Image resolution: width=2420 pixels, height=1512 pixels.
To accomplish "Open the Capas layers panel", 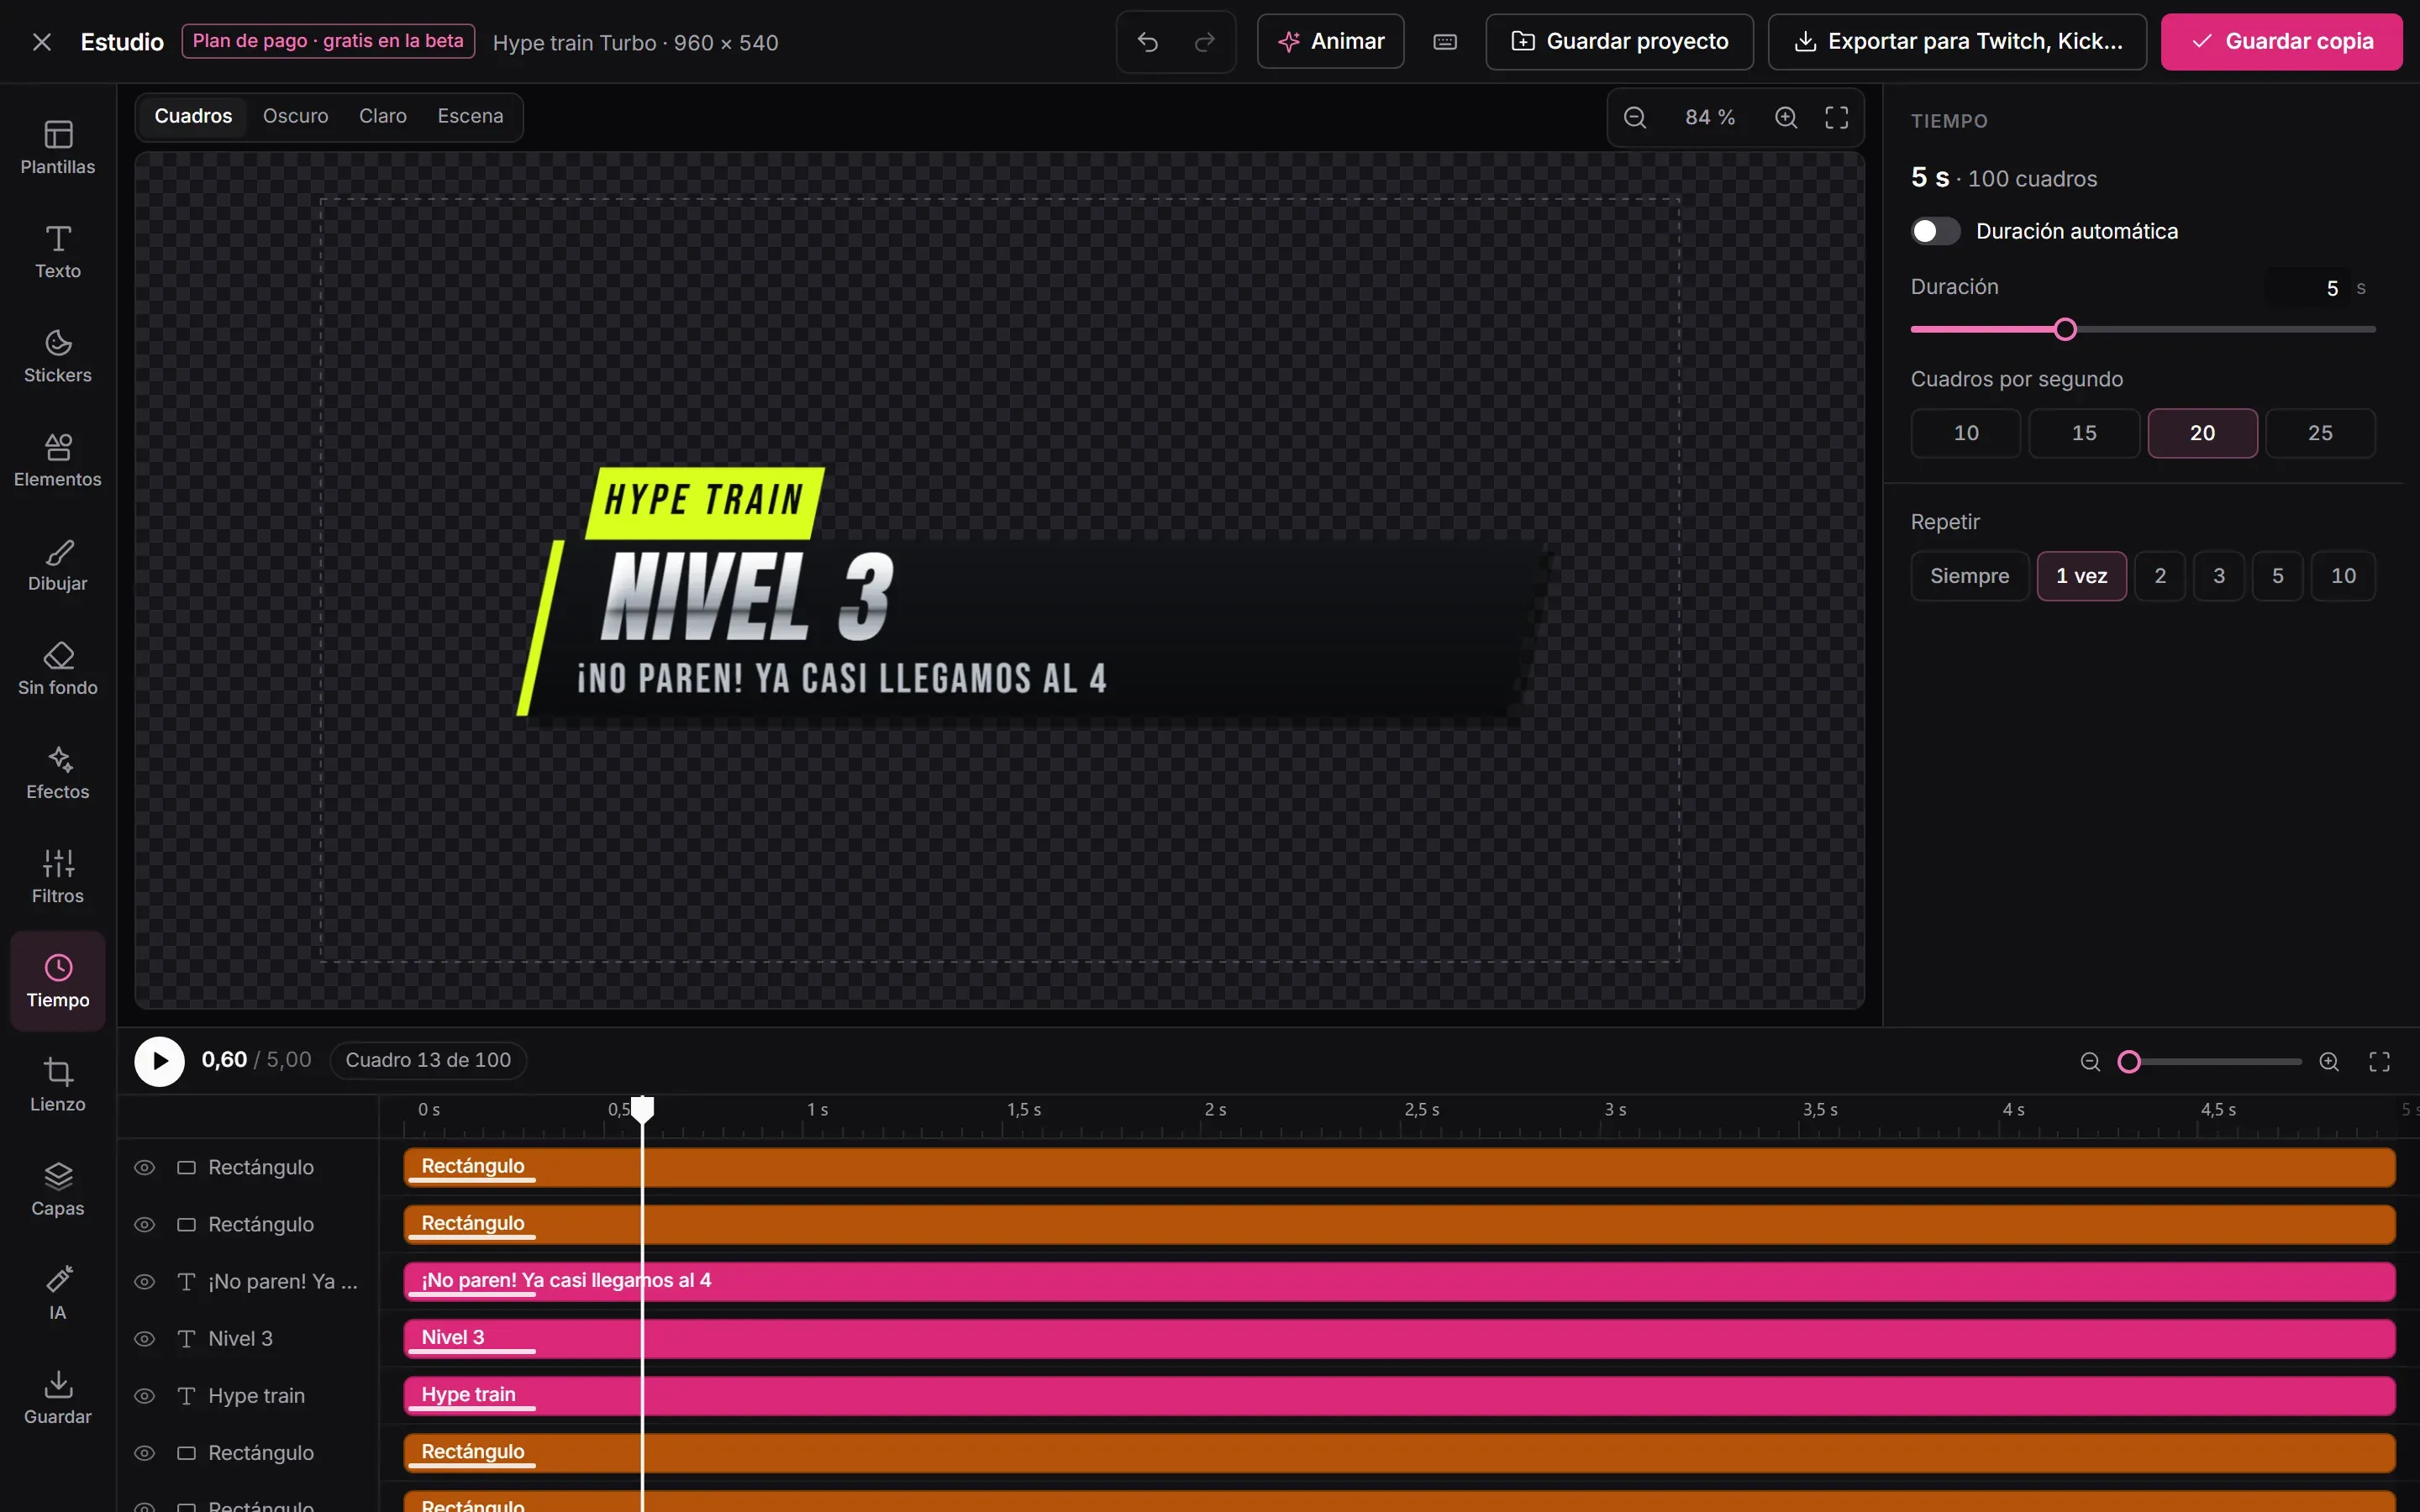I will point(58,1188).
